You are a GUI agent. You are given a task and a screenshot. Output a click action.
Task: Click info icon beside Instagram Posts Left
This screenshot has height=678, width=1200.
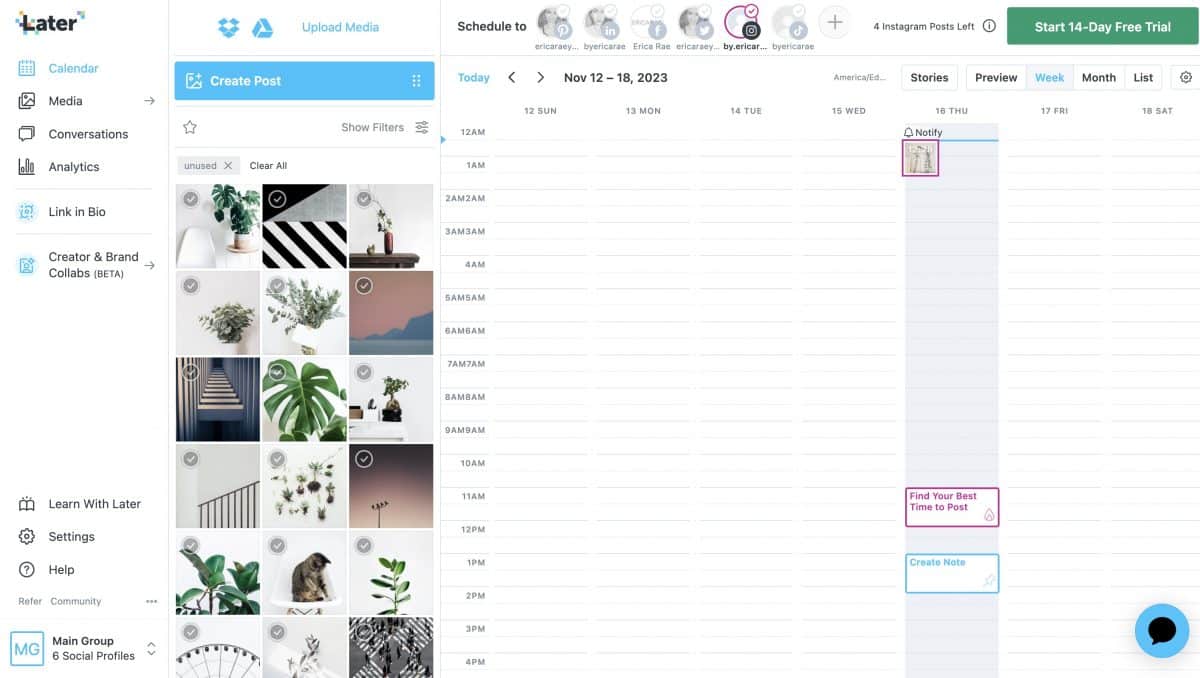[x=989, y=26]
